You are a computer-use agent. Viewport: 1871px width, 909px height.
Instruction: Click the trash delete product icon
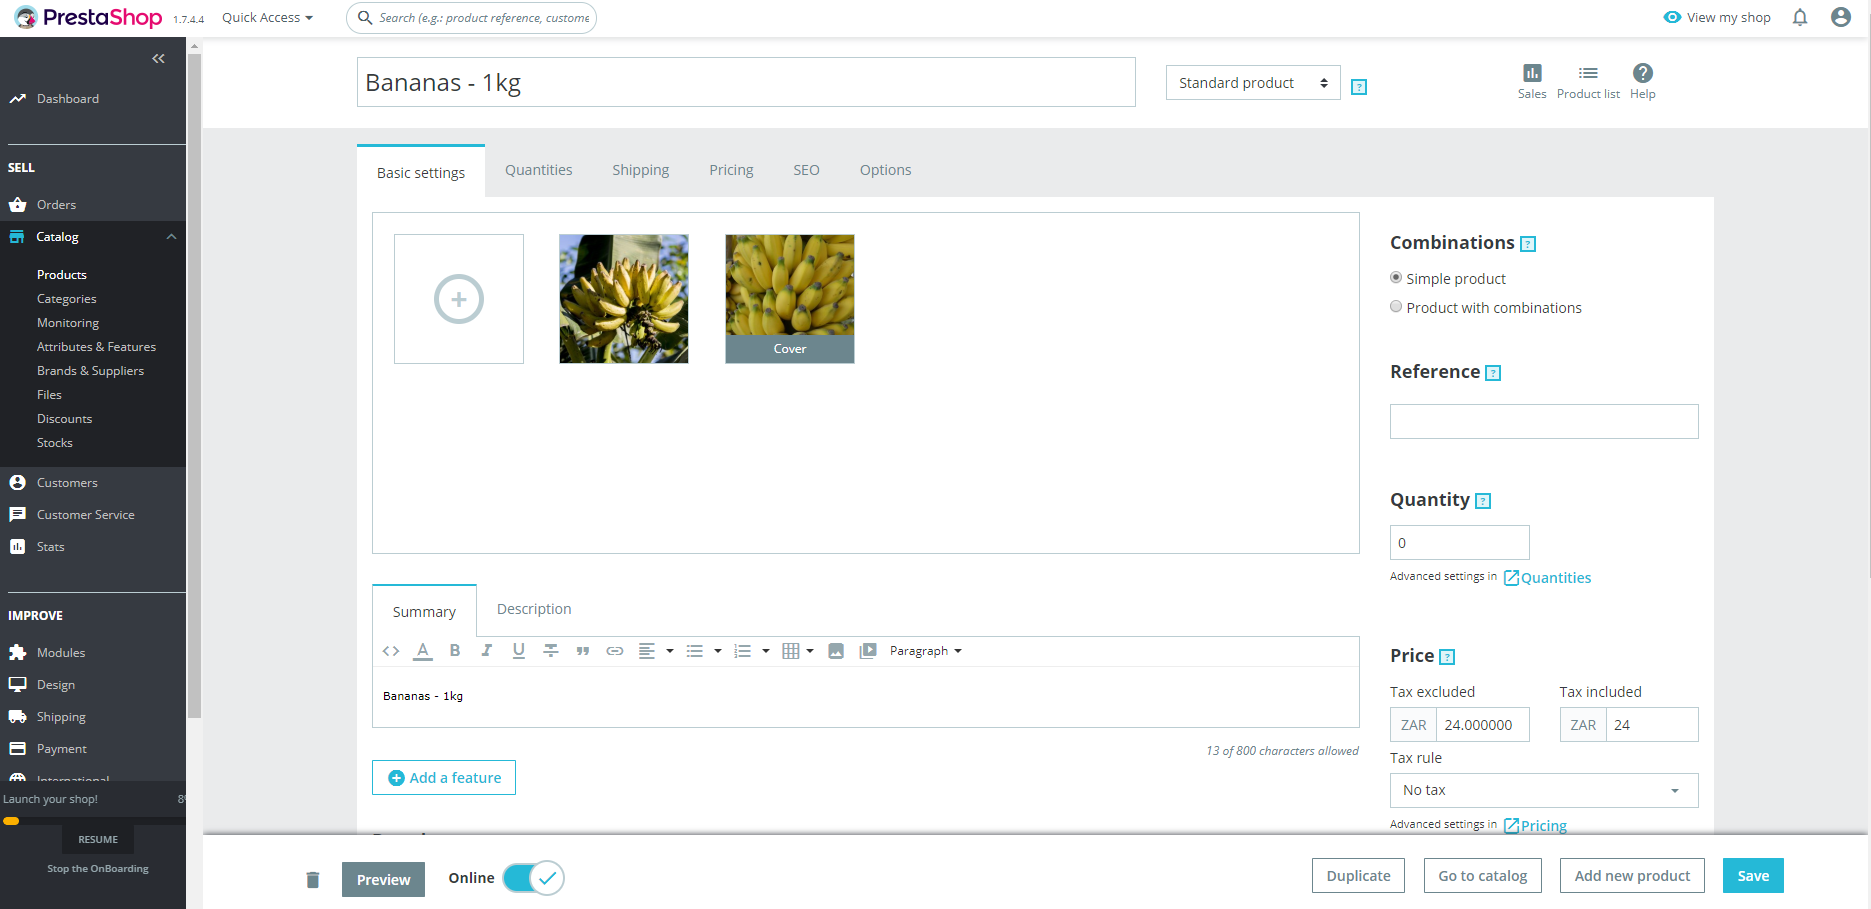point(313,879)
